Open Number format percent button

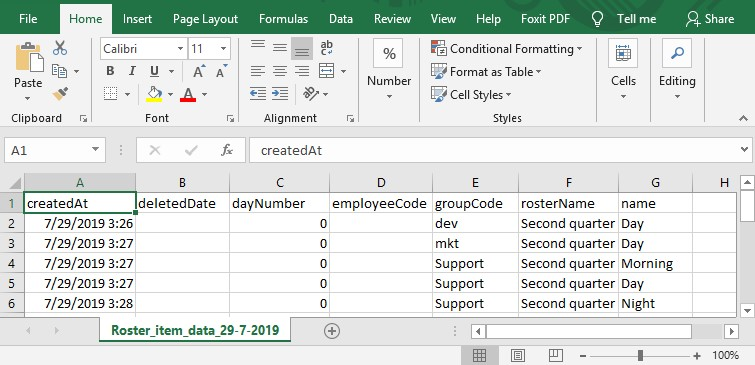(x=389, y=53)
